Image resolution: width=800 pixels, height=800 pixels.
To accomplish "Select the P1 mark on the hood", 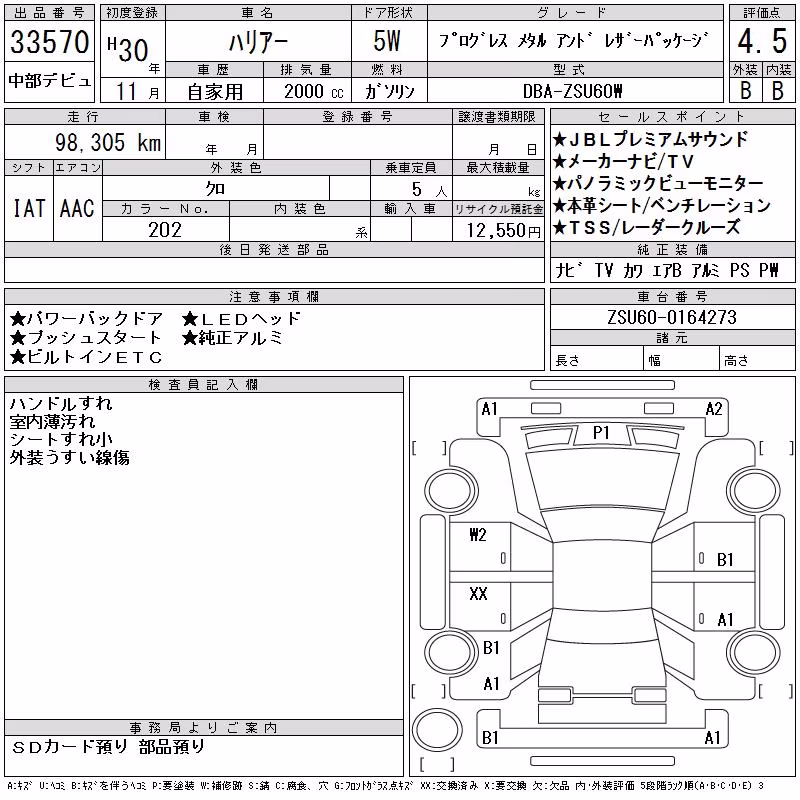I will point(601,433).
